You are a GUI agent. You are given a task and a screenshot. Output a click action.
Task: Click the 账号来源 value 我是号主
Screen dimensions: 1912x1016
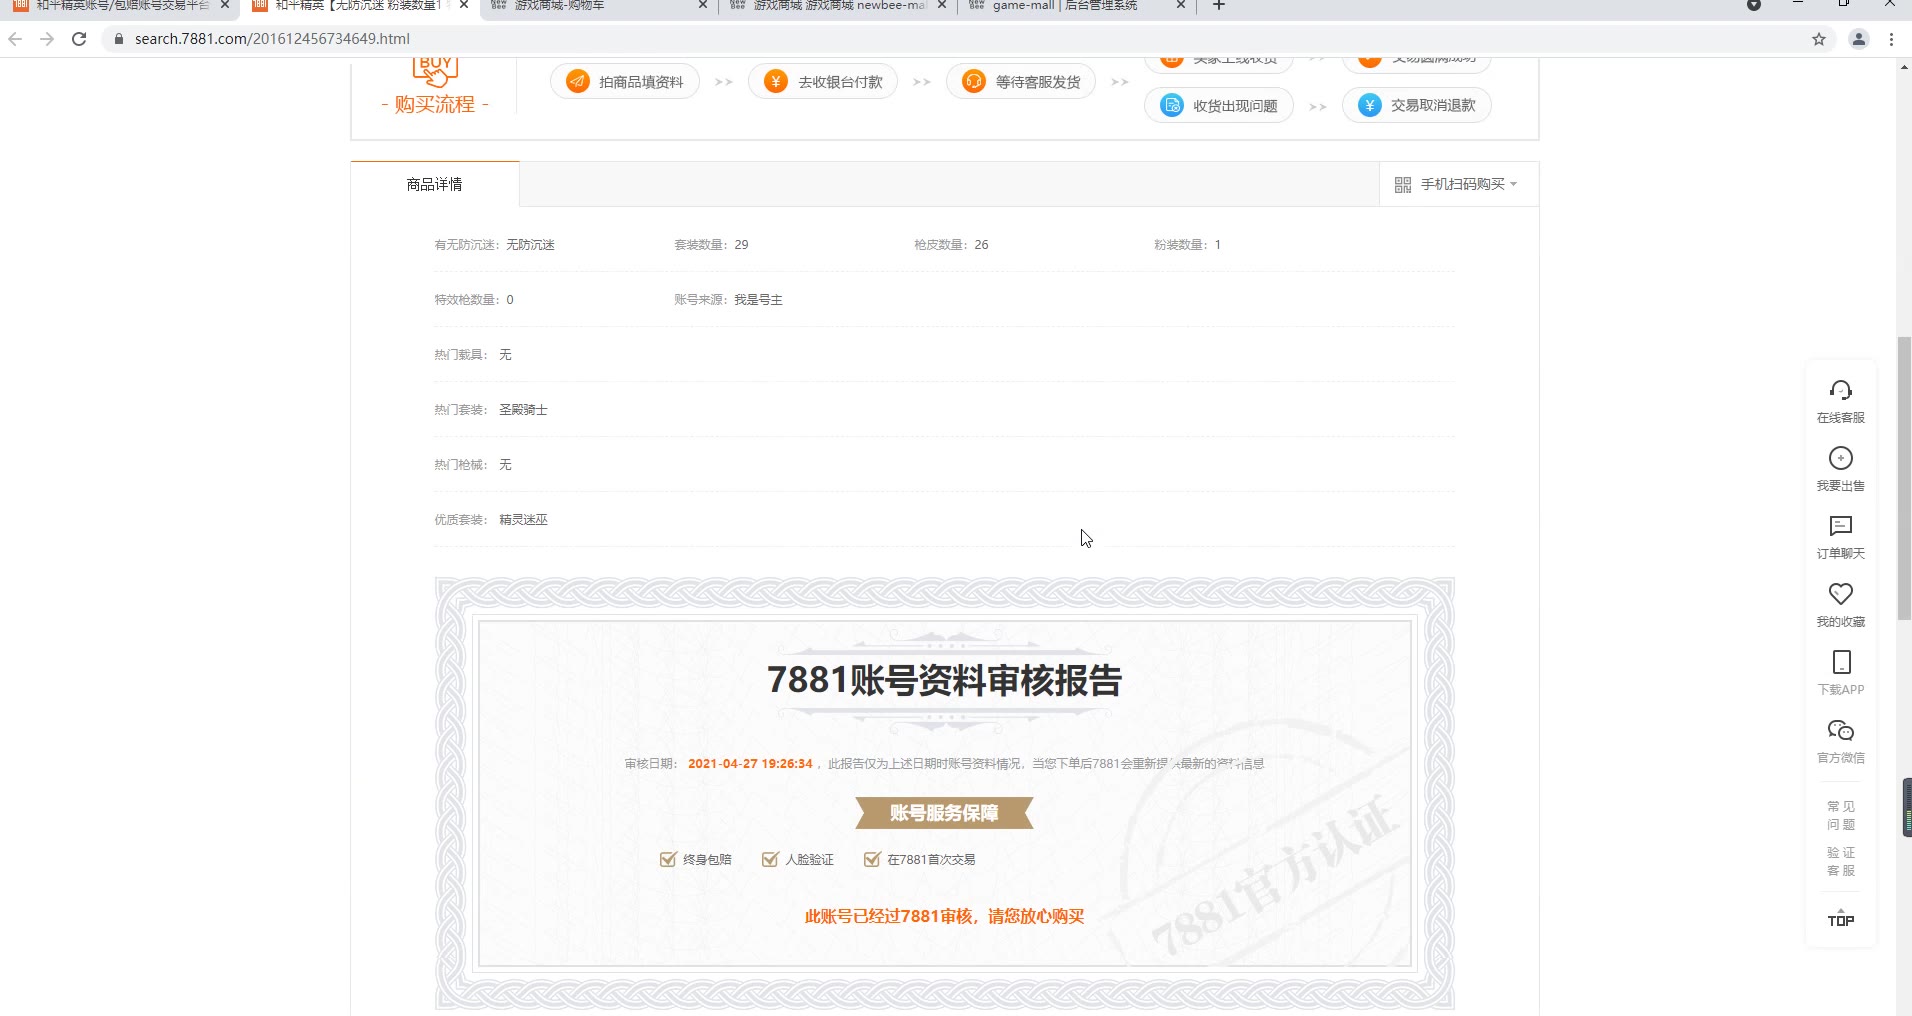point(758,300)
